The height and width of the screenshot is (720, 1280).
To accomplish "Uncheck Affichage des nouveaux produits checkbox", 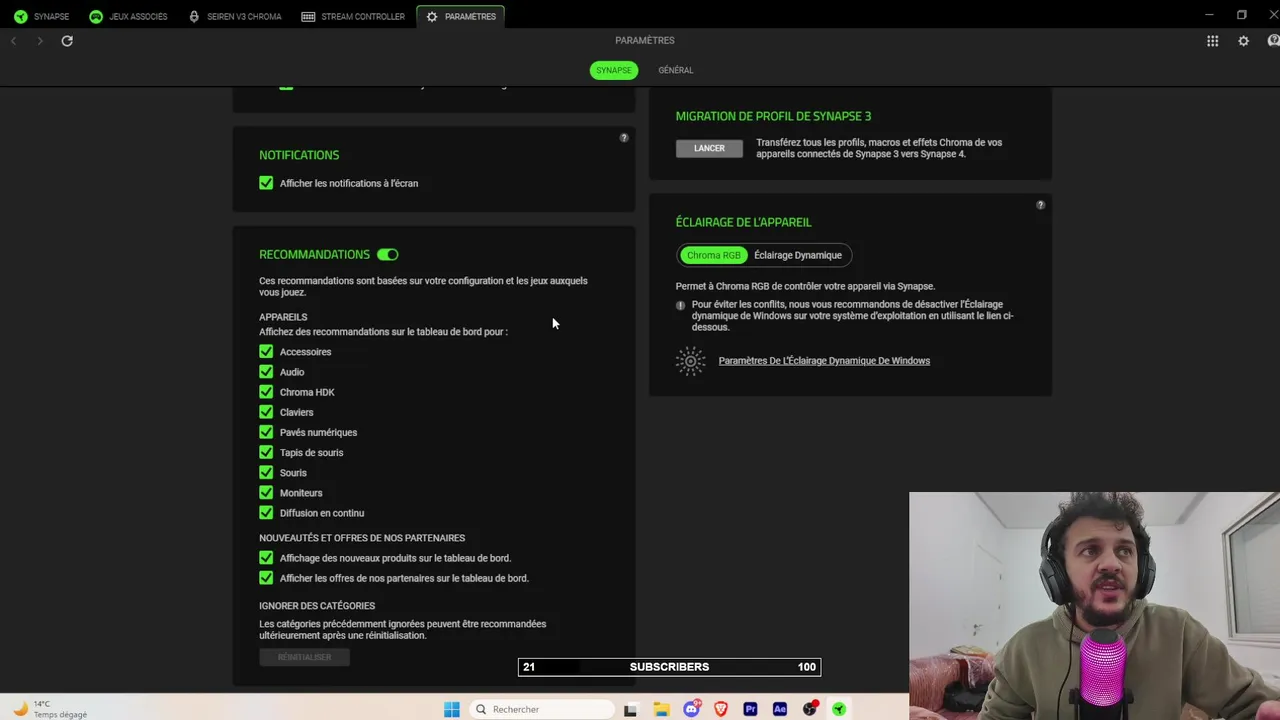I will (x=266, y=558).
